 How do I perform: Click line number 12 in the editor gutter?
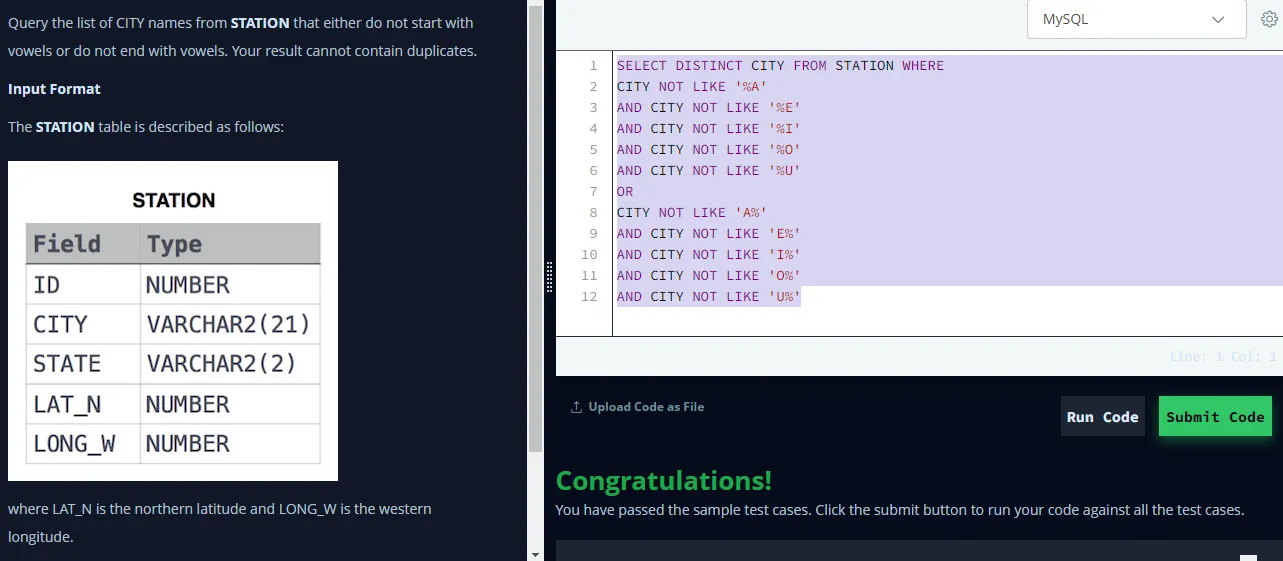coord(589,297)
